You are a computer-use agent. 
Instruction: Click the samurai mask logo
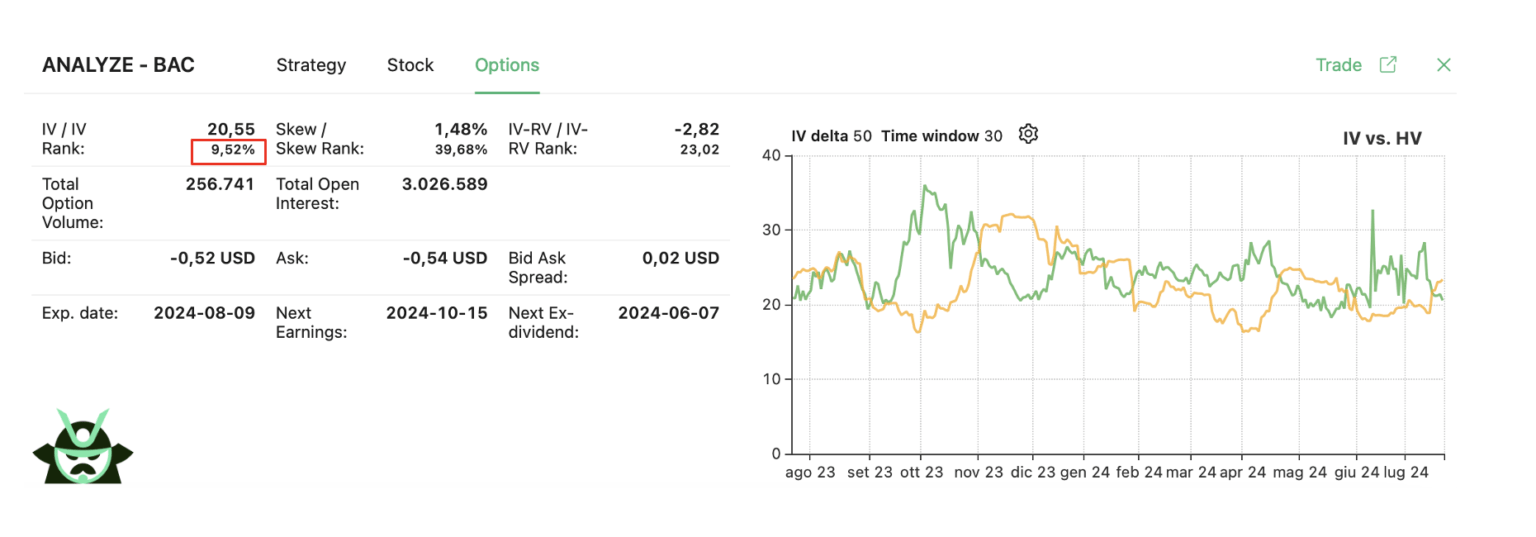82,447
